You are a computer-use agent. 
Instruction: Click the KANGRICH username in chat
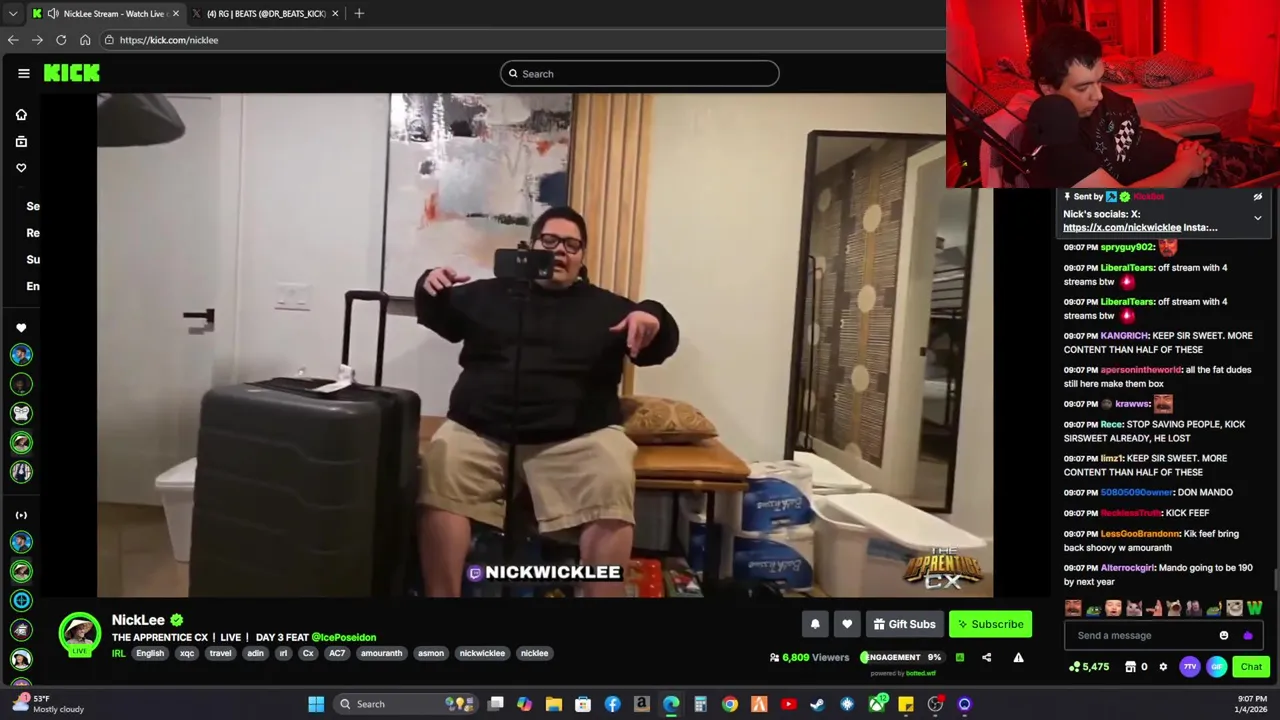click(x=1124, y=336)
